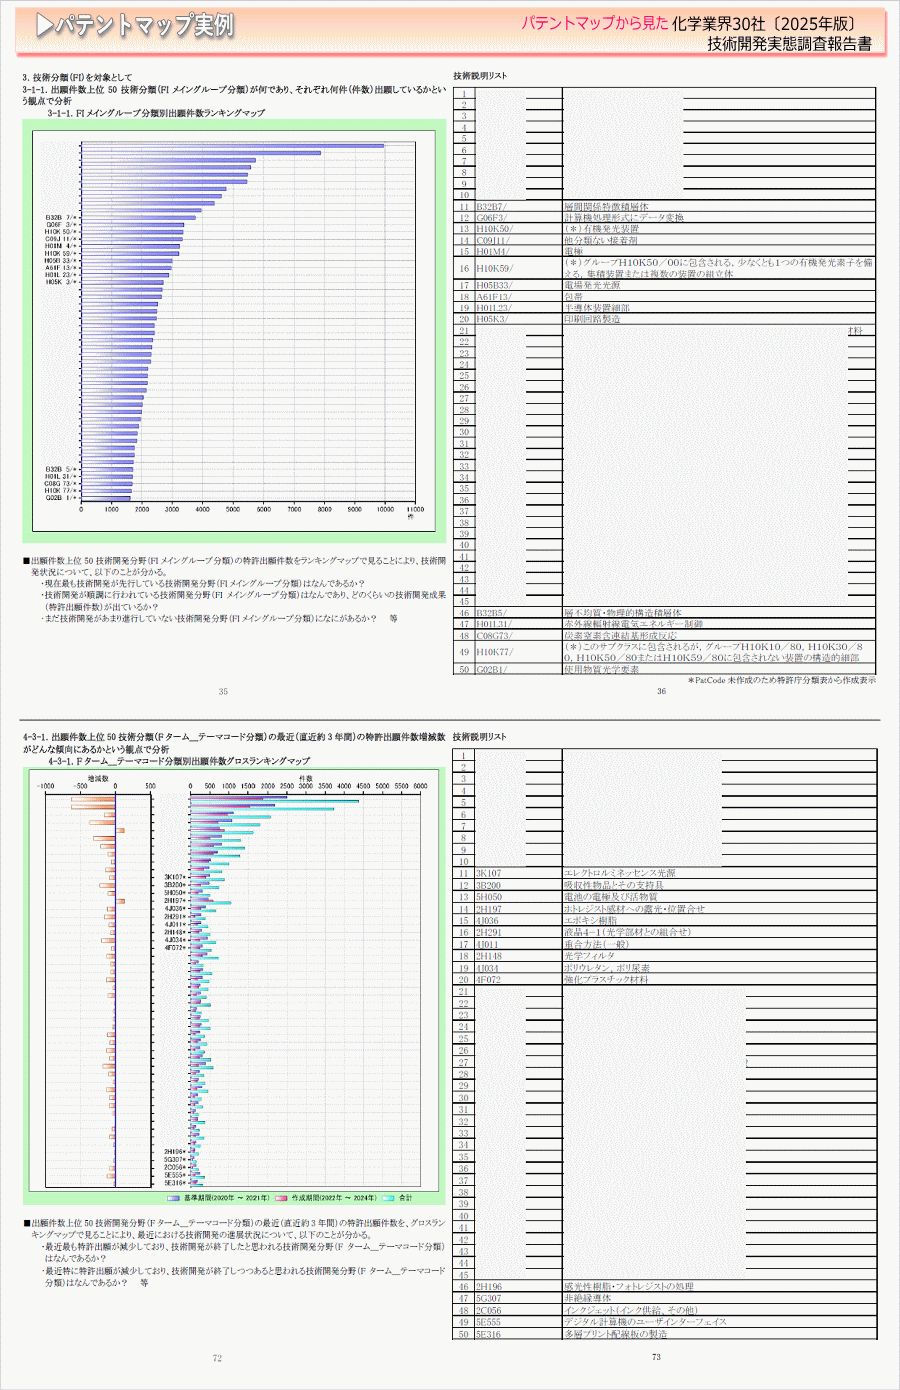
Task: Click the 合計 legend swatch
Action: click(x=389, y=1198)
